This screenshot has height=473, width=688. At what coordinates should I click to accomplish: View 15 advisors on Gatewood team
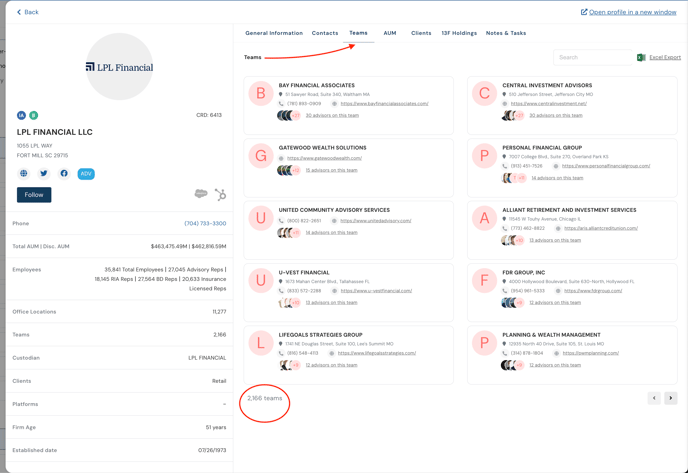(332, 170)
